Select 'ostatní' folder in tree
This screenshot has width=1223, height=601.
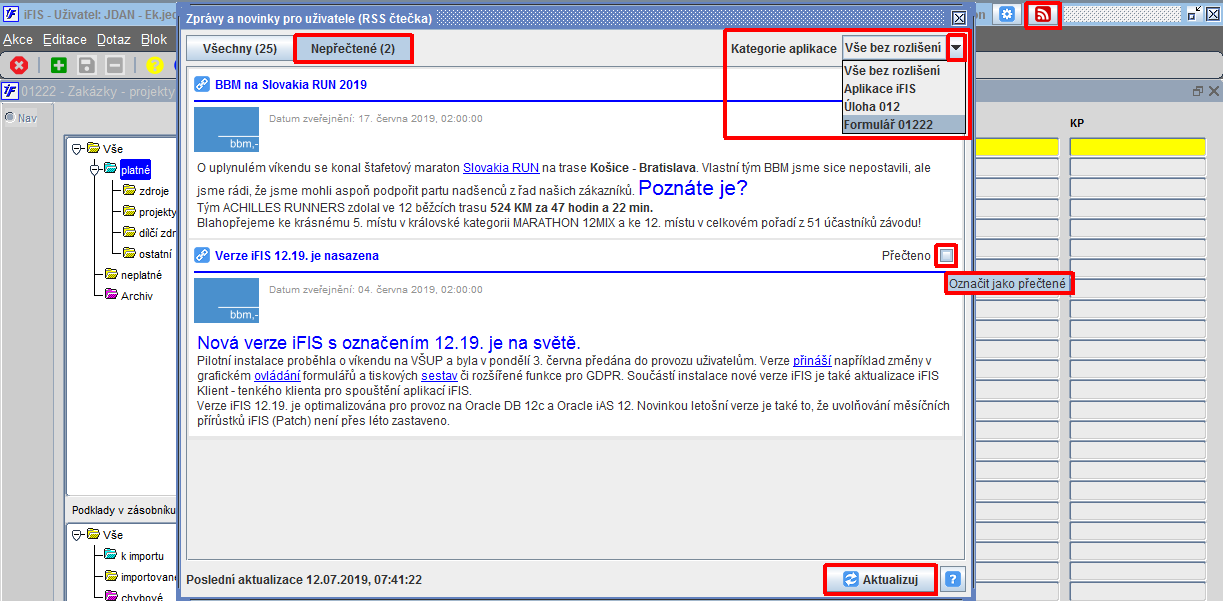point(155,254)
